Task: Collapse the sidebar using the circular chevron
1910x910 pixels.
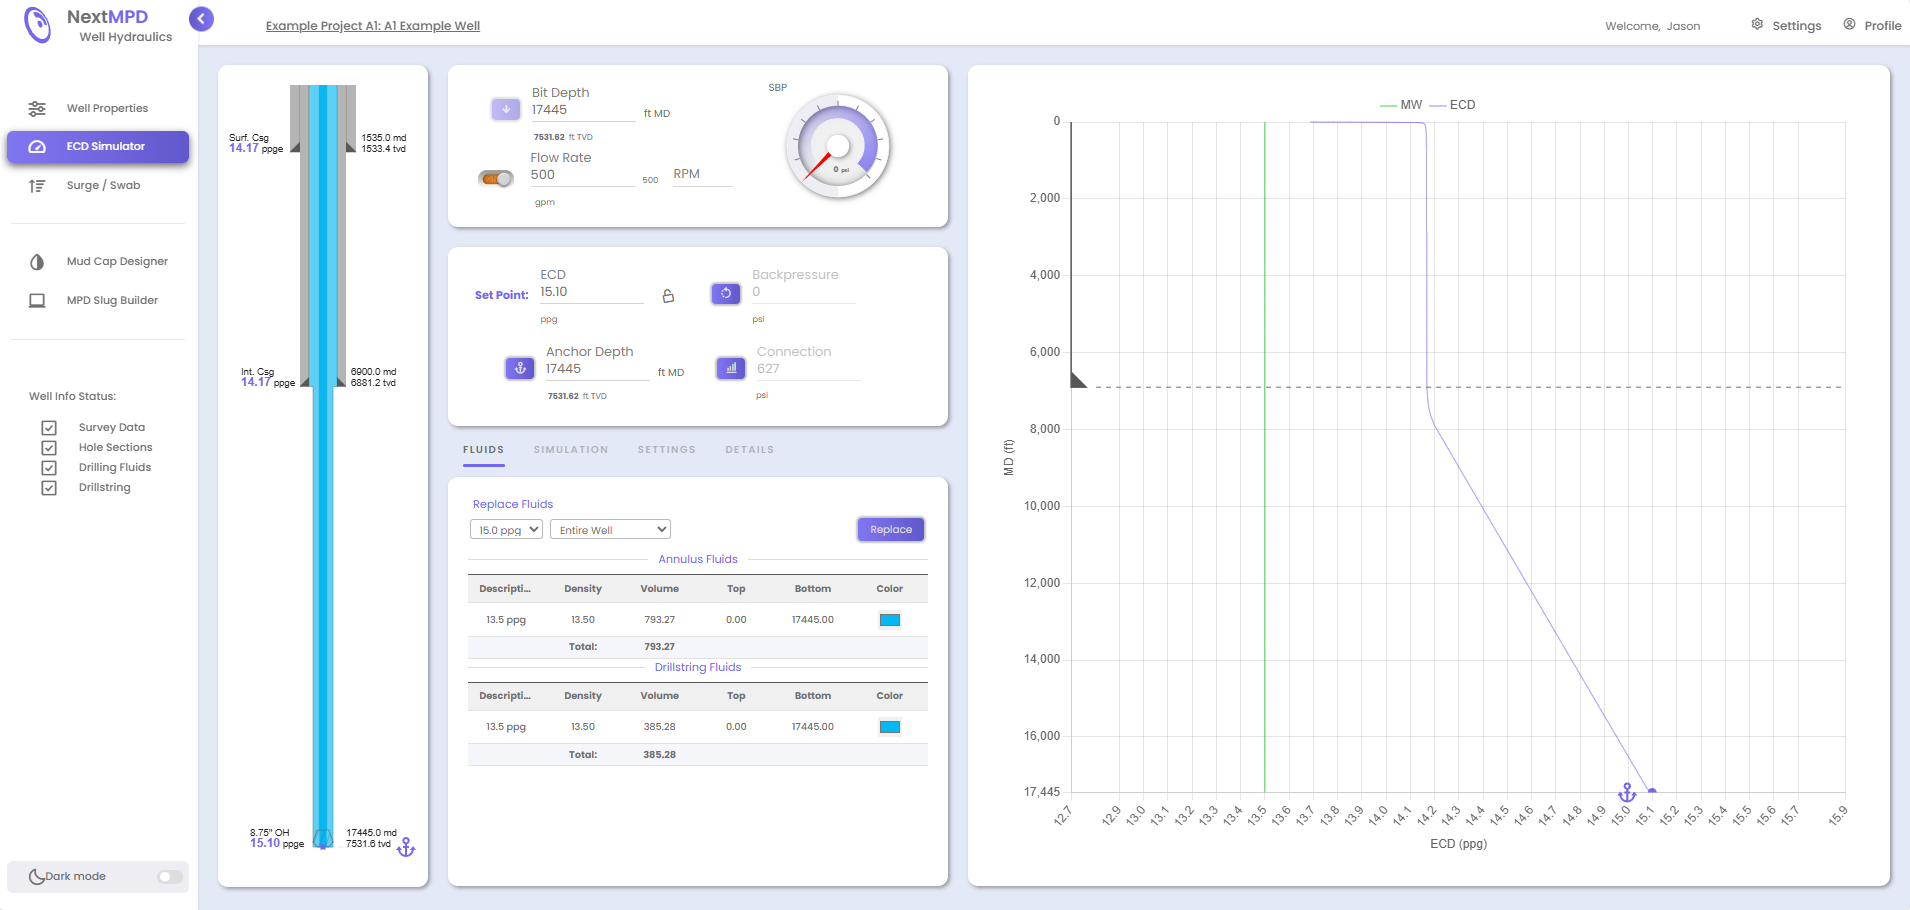Action: [x=201, y=19]
